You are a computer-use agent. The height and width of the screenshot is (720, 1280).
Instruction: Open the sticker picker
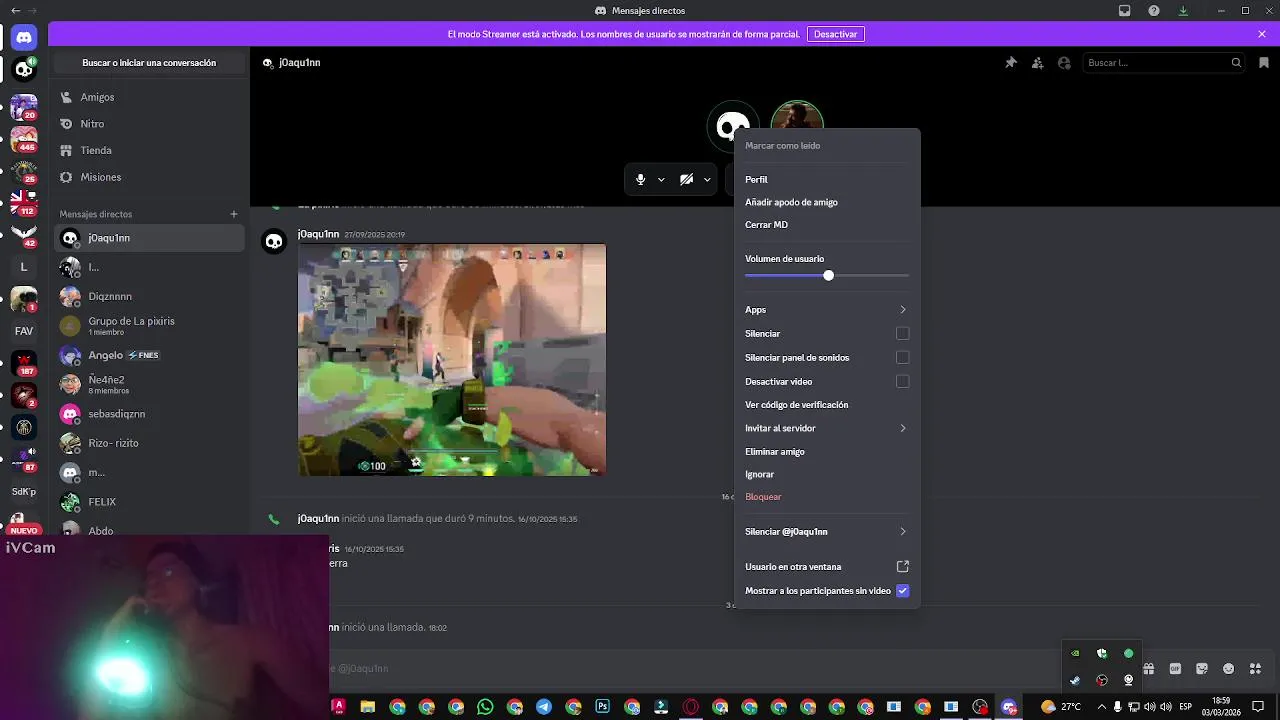pos(1202,669)
